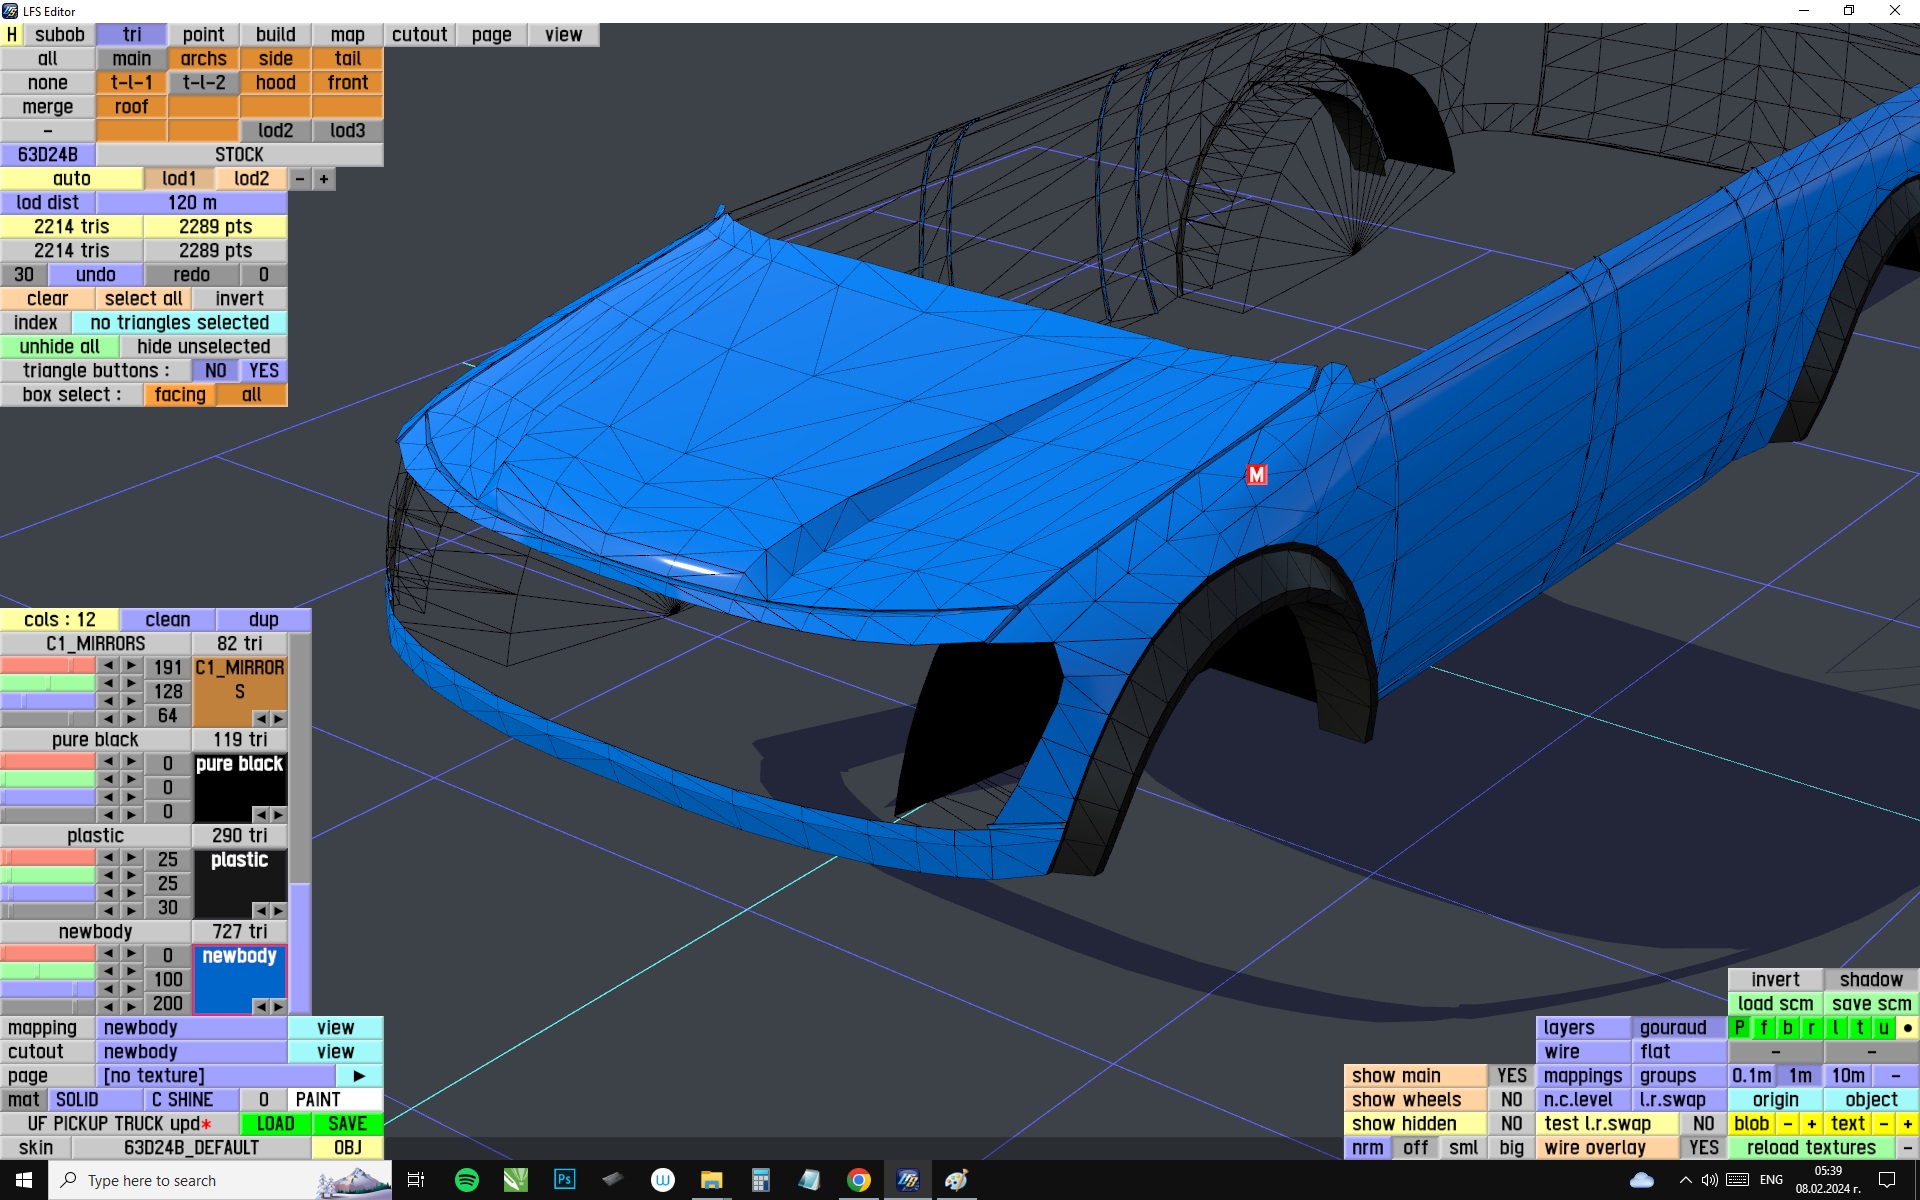Click the H button at top left

pos(12,35)
